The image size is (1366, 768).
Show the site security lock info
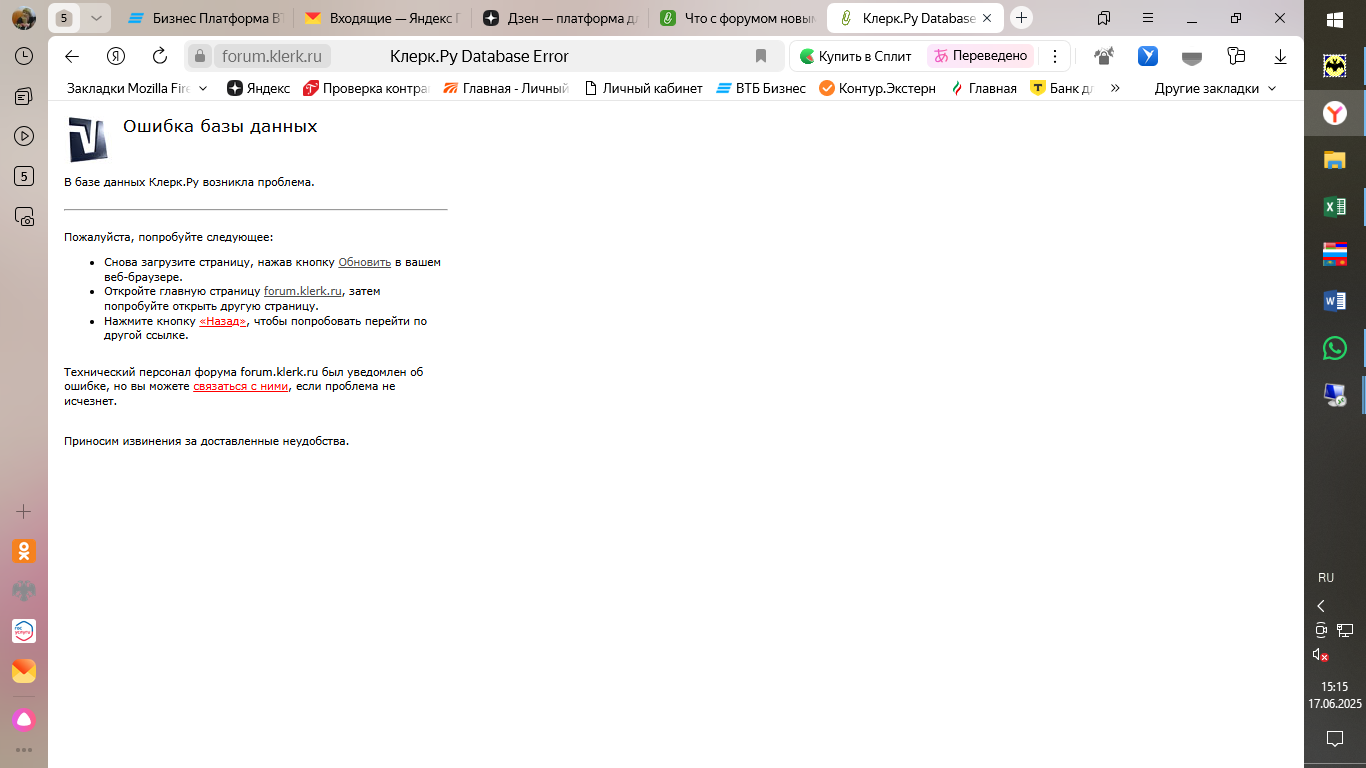click(x=200, y=56)
